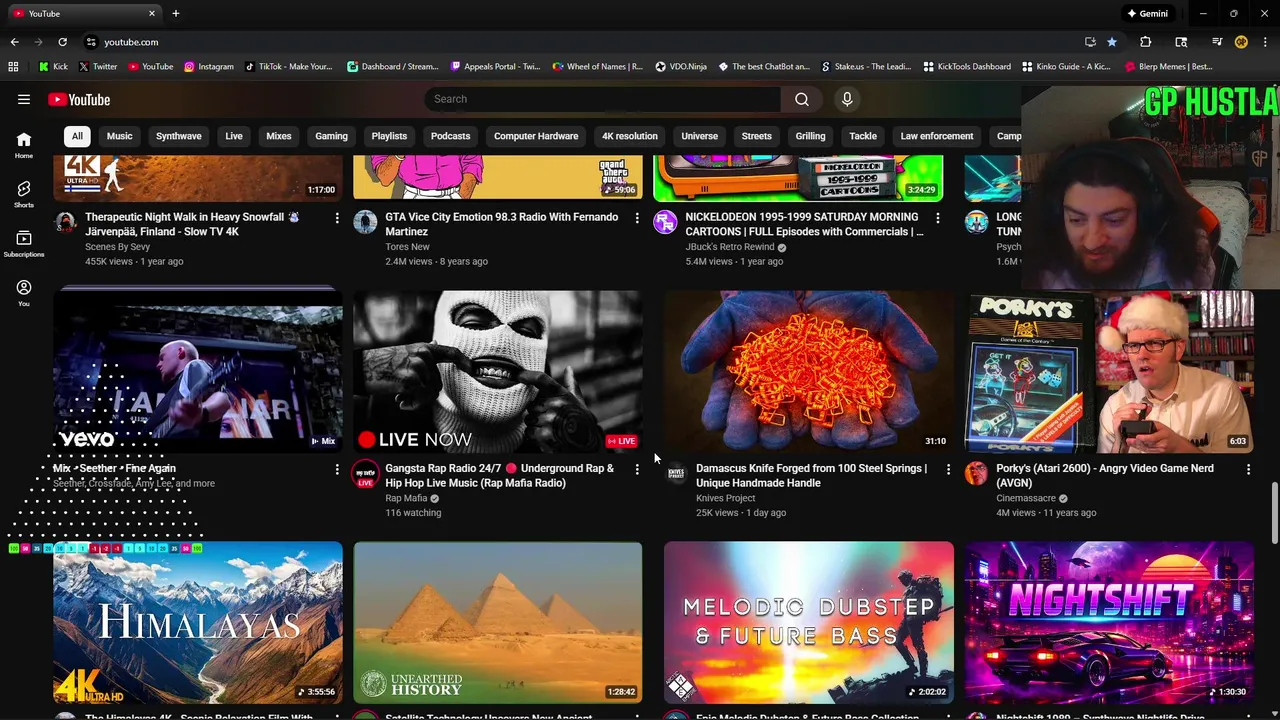Image resolution: width=1280 pixels, height=720 pixels.
Task: Play the Nightshift synthwave thumbnail
Action: [x=1109, y=623]
